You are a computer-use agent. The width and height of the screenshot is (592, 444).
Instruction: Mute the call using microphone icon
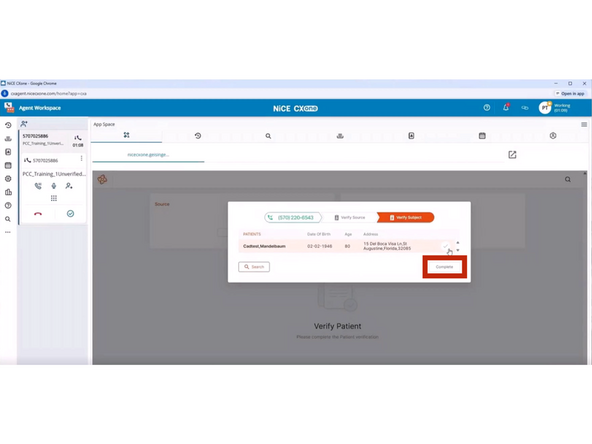click(x=54, y=186)
